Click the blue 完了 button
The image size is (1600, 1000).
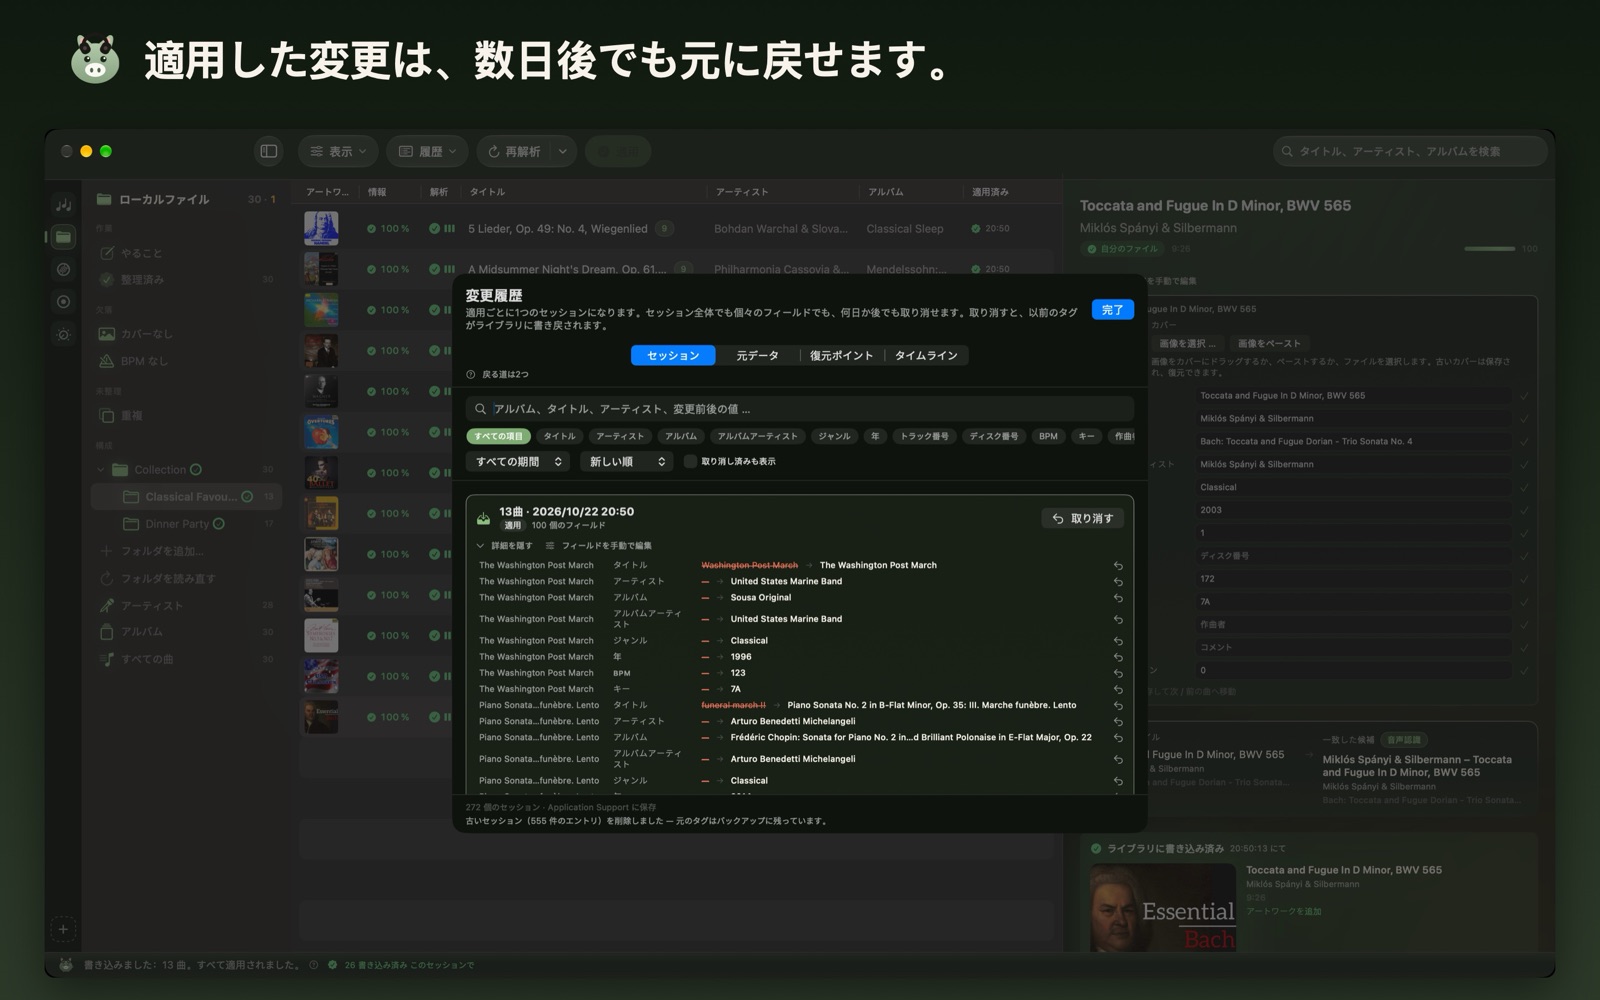coord(1112,310)
